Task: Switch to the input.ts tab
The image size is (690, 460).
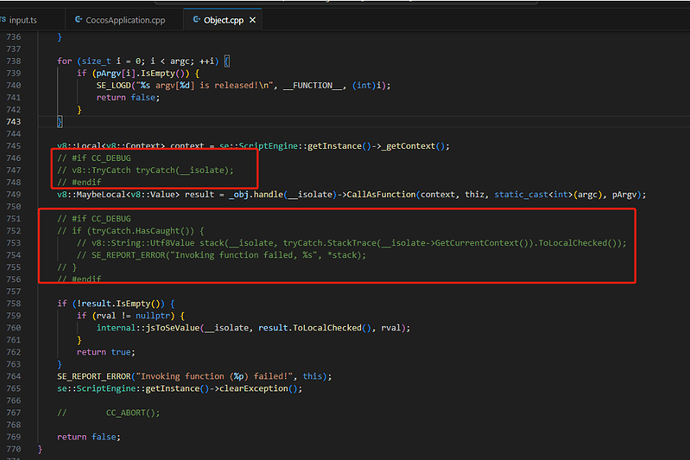Action: (x=29, y=19)
